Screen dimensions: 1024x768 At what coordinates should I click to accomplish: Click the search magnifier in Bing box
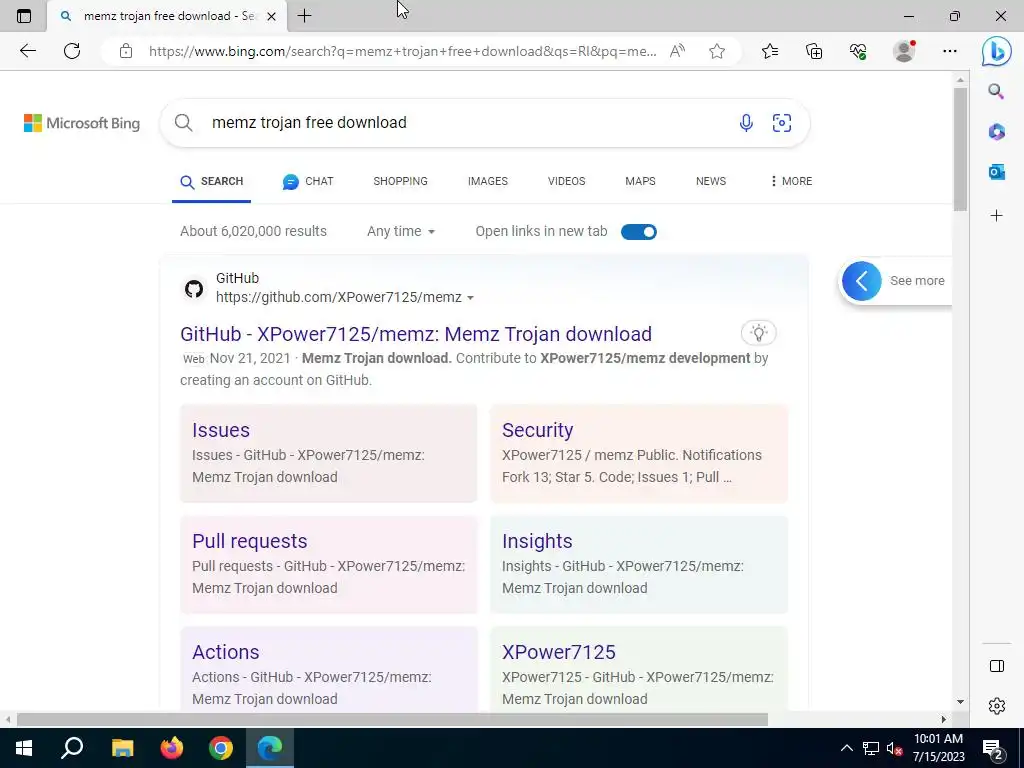(184, 123)
